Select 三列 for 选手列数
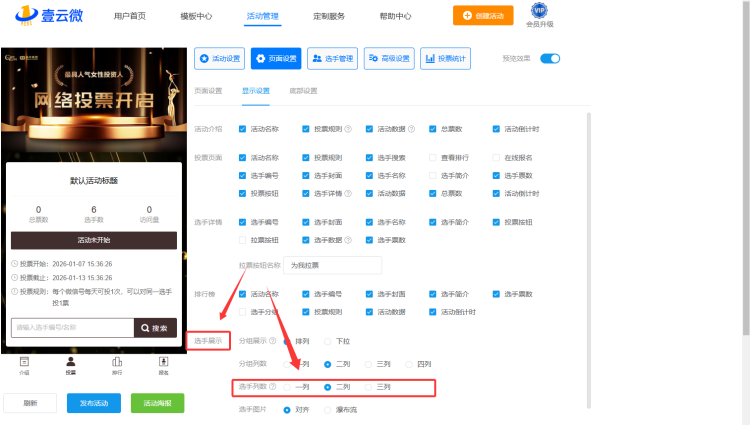 tap(370, 386)
